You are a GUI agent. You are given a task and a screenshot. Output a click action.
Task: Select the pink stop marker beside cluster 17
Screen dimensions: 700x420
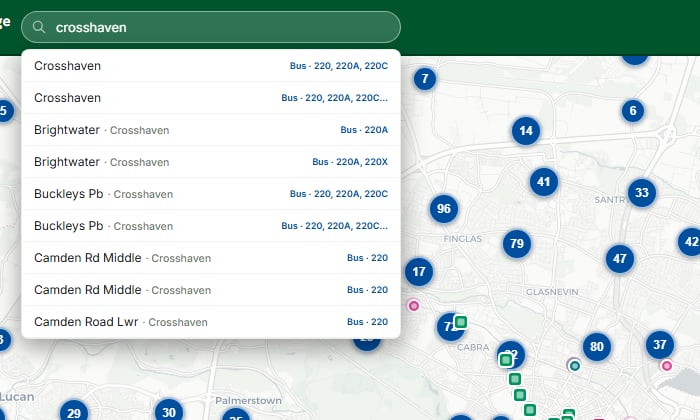tap(414, 306)
